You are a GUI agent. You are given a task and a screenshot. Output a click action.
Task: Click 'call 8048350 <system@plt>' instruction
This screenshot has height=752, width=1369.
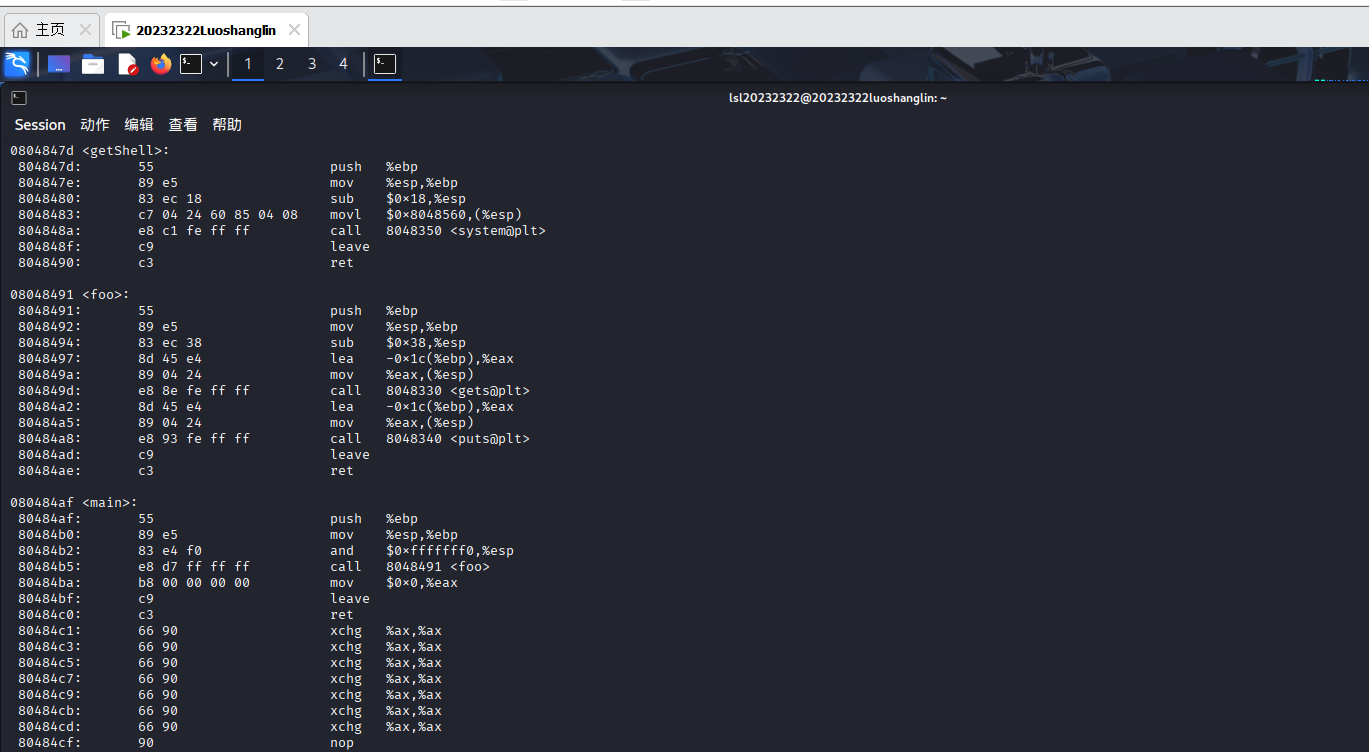point(438,231)
